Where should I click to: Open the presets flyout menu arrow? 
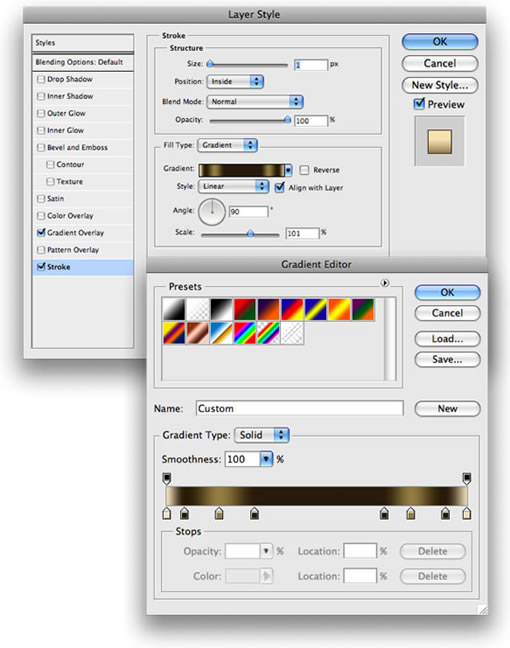[x=385, y=283]
